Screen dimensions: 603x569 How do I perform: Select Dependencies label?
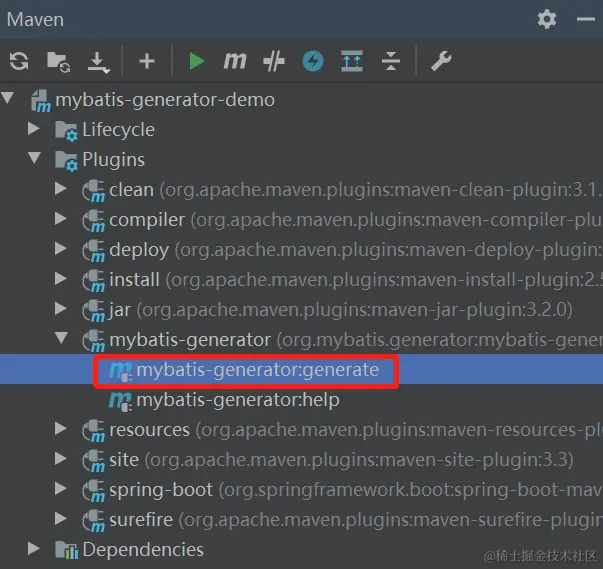pos(143,549)
